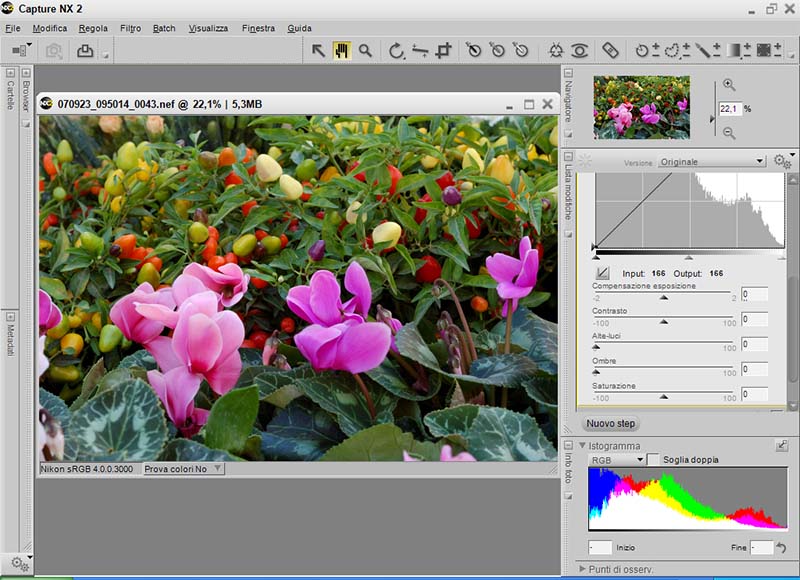Enable the Soglia doppia checkbox
Image resolution: width=800 pixels, height=580 pixels.
coord(653,459)
